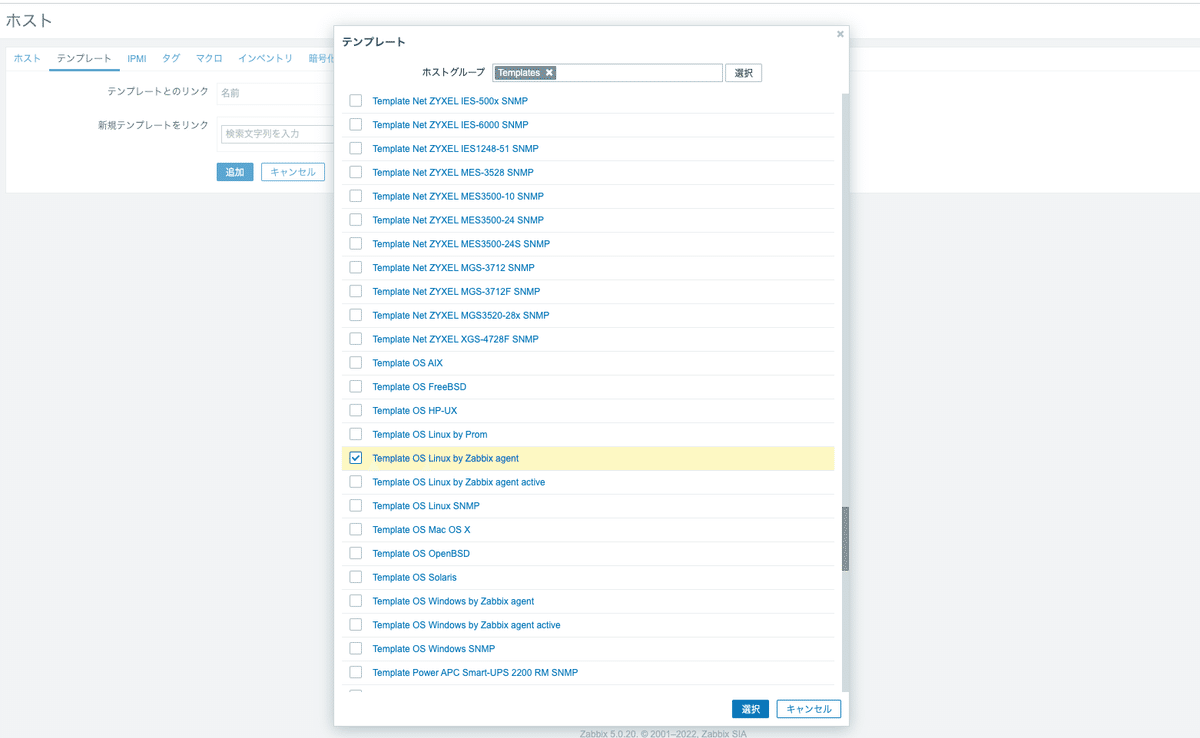Click the blue 選択 button at dialog bottom
This screenshot has width=1200, height=738.
click(x=750, y=709)
